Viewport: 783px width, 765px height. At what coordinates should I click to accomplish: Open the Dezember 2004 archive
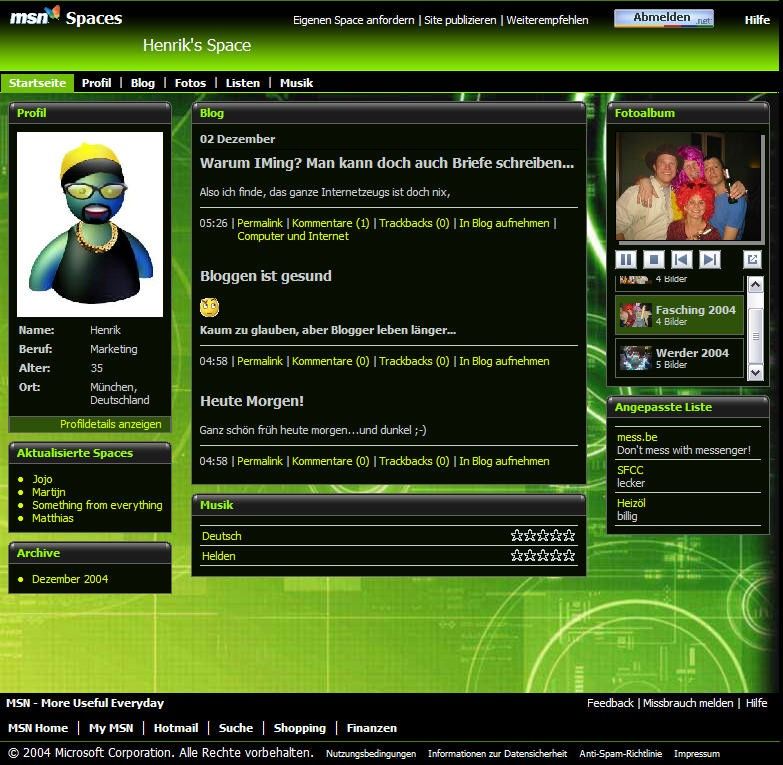[70, 579]
